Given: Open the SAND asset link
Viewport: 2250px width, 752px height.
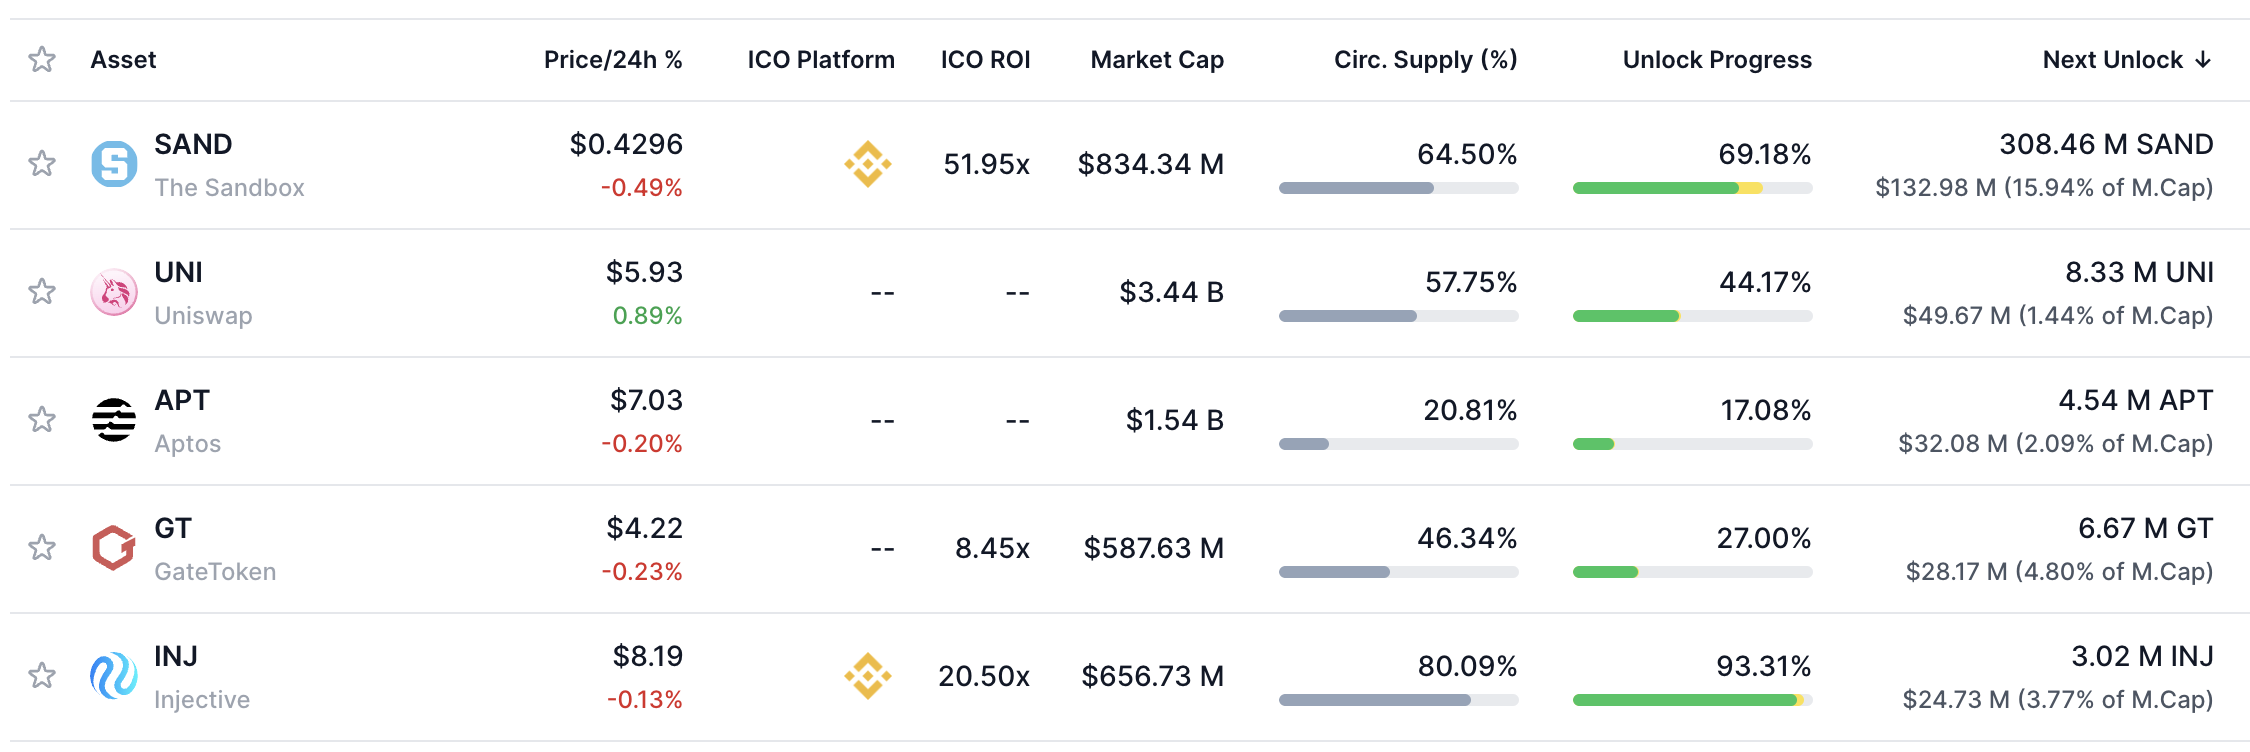Looking at the screenshot, I should (193, 144).
